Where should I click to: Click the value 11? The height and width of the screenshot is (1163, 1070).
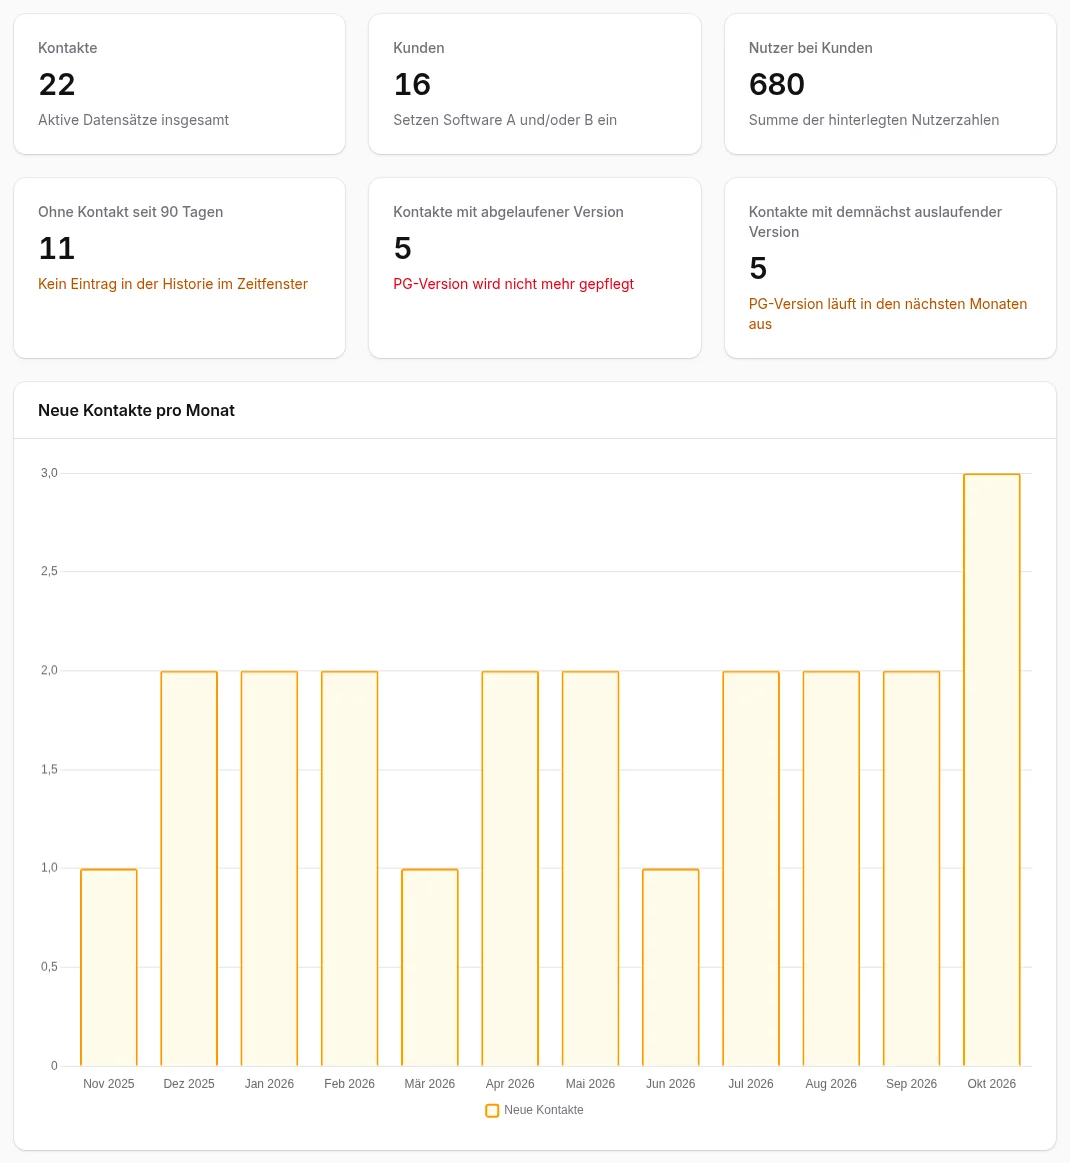point(56,248)
